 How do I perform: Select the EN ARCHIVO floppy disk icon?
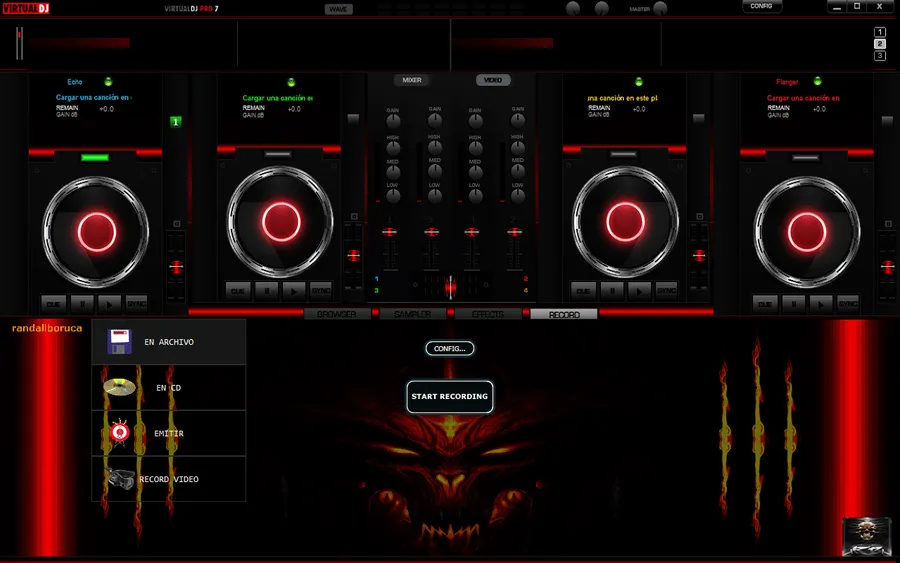click(x=119, y=341)
